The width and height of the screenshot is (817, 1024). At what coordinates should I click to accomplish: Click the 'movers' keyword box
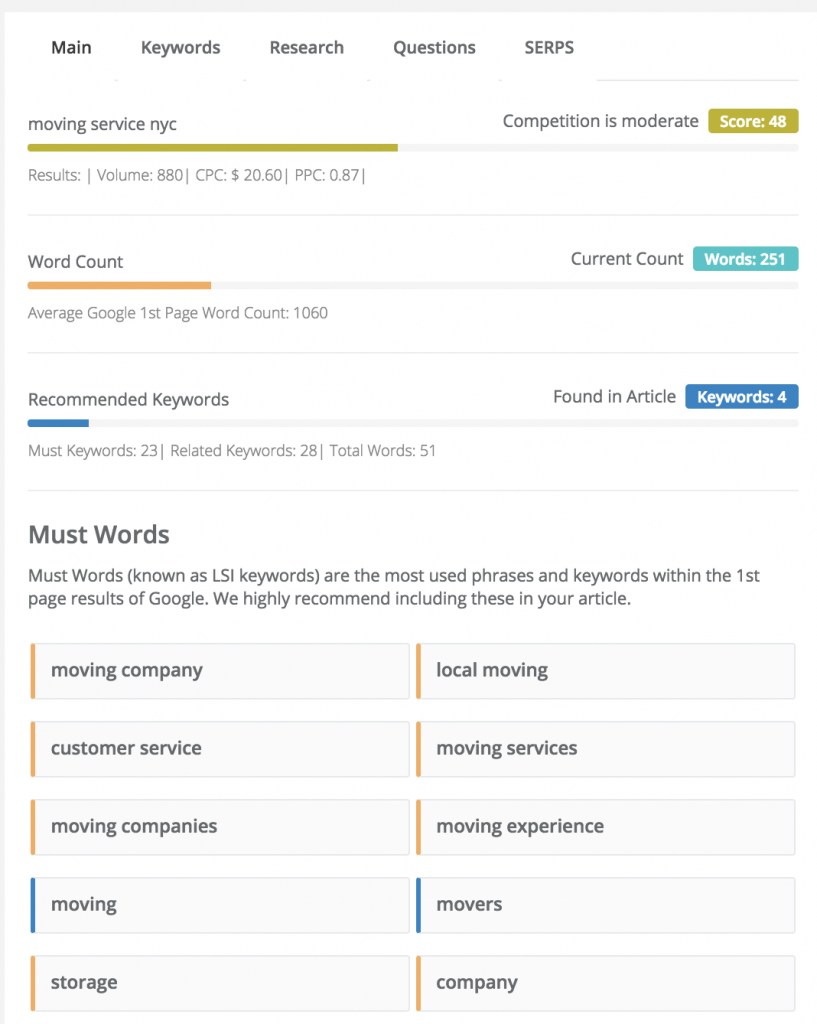point(605,905)
